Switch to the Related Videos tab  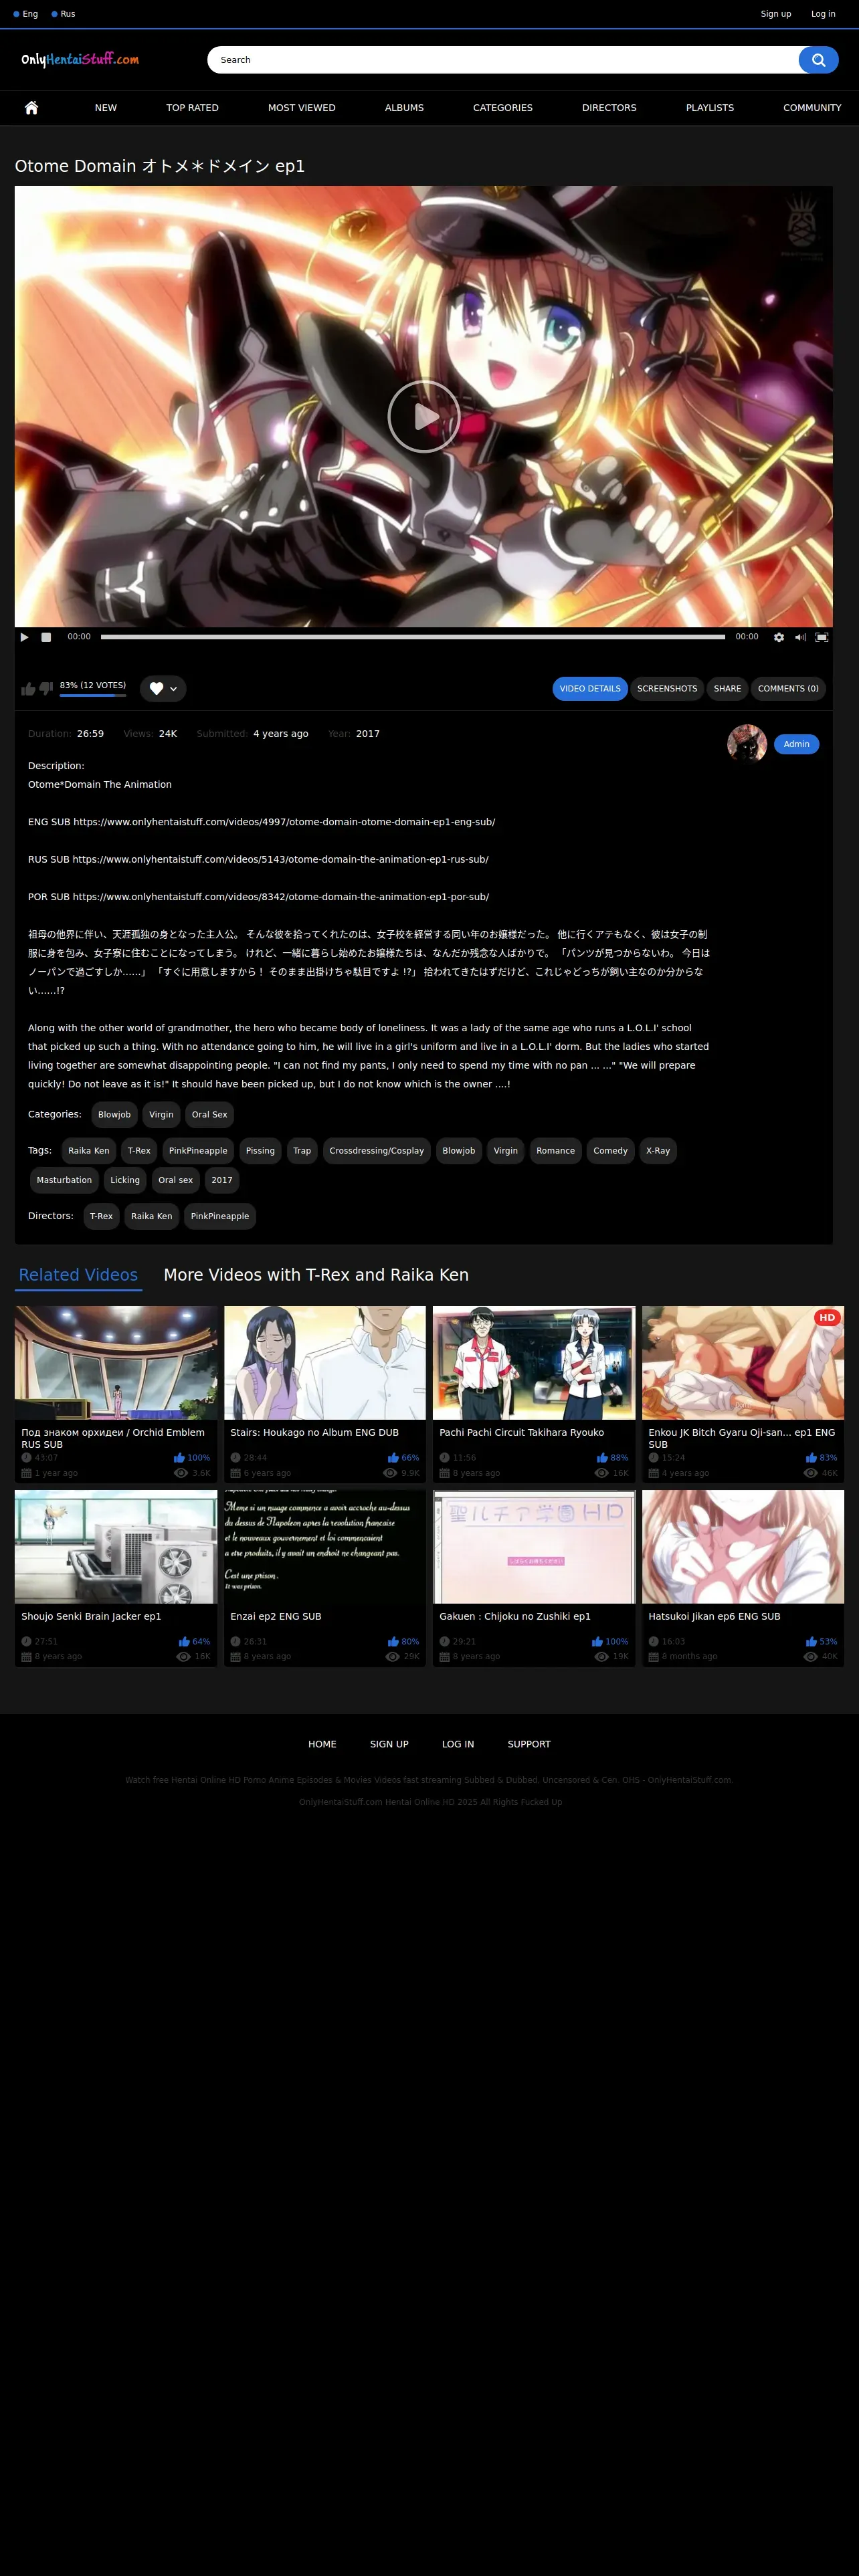coord(78,1275)
